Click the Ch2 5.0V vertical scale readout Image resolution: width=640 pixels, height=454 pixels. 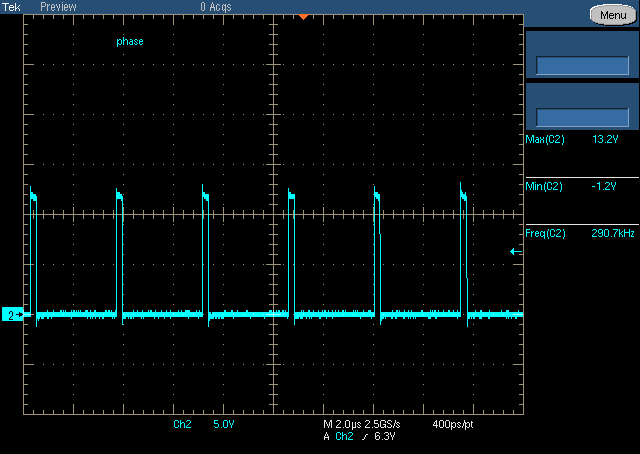point(204,425)
